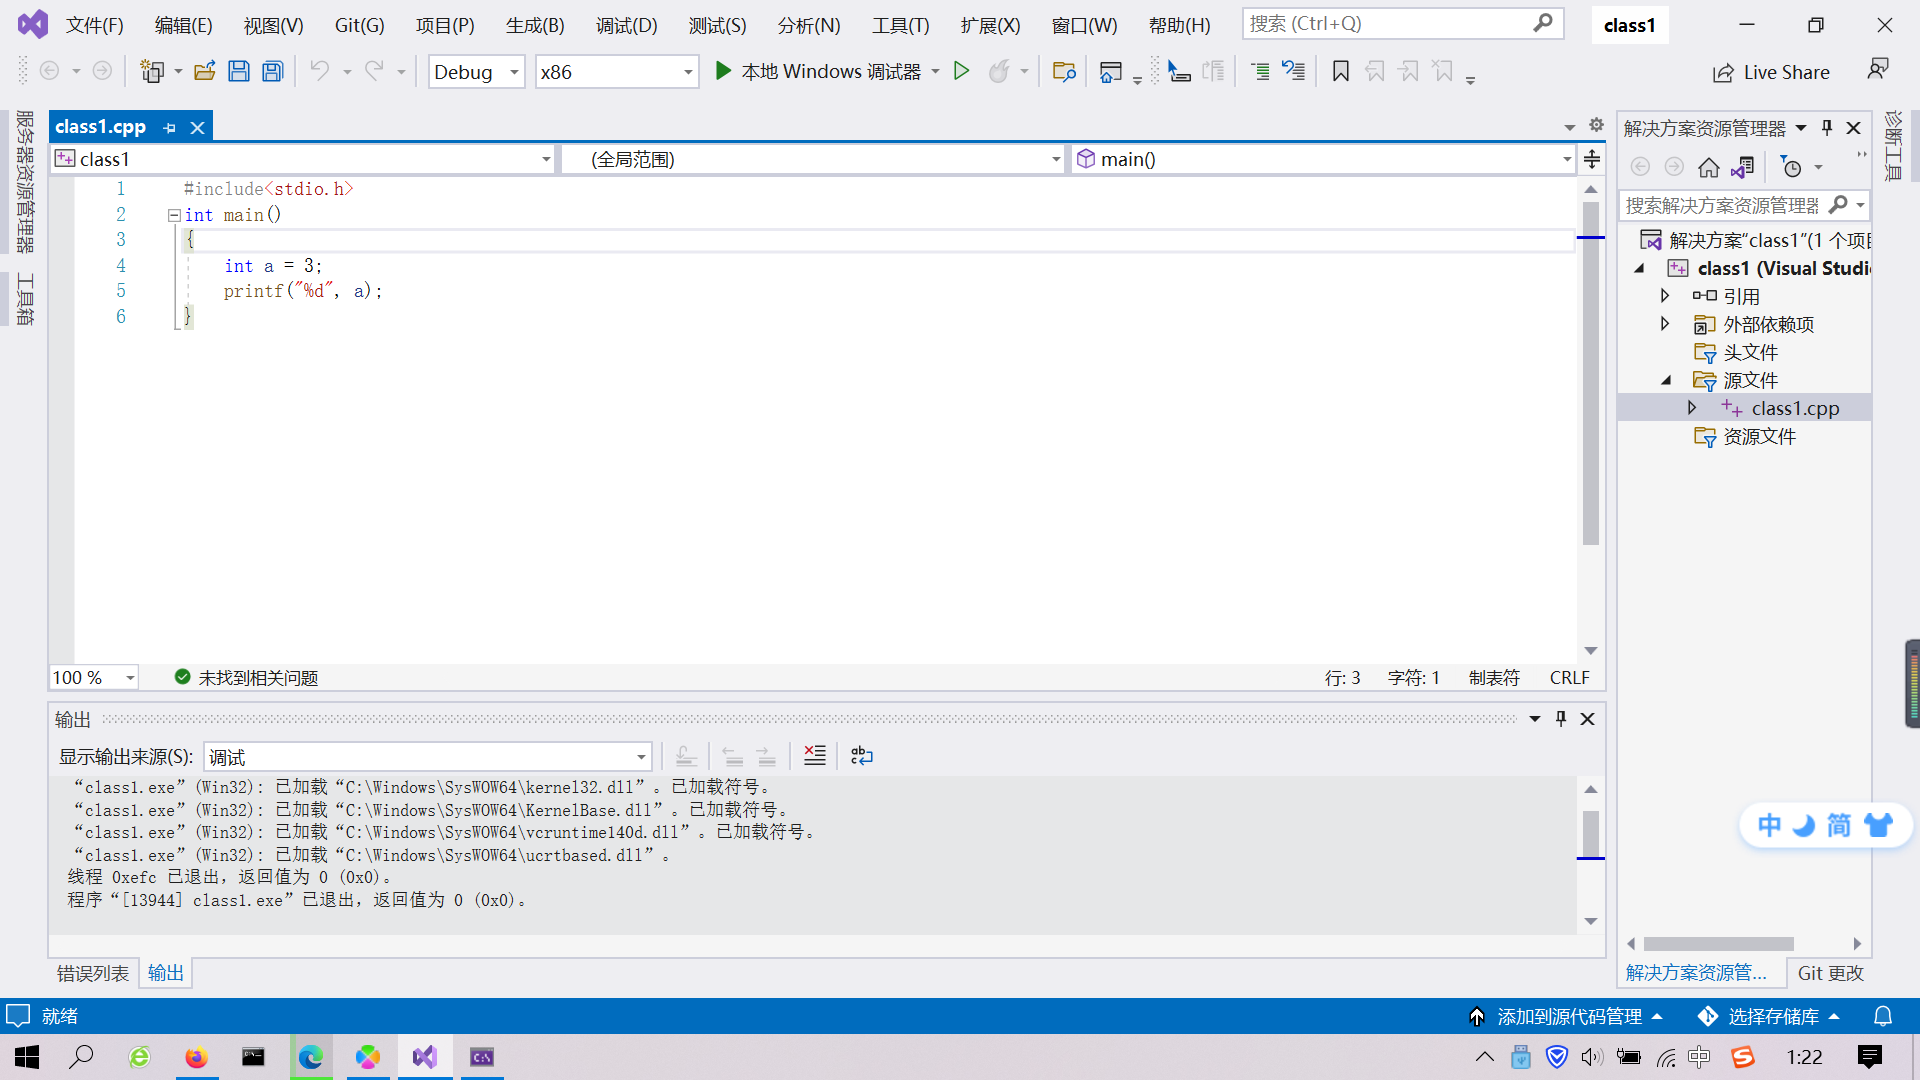Open the 调试(D) menu
This screenshot has height=1080, width=1920.
pos(626,25)
